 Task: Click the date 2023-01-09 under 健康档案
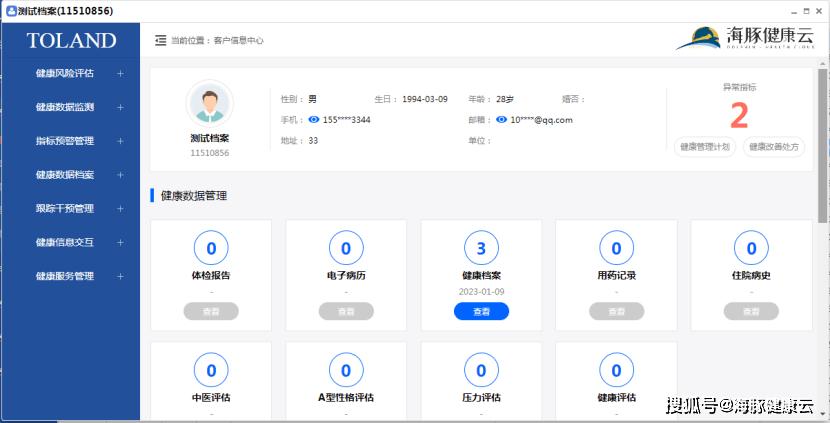pos(481,292)
